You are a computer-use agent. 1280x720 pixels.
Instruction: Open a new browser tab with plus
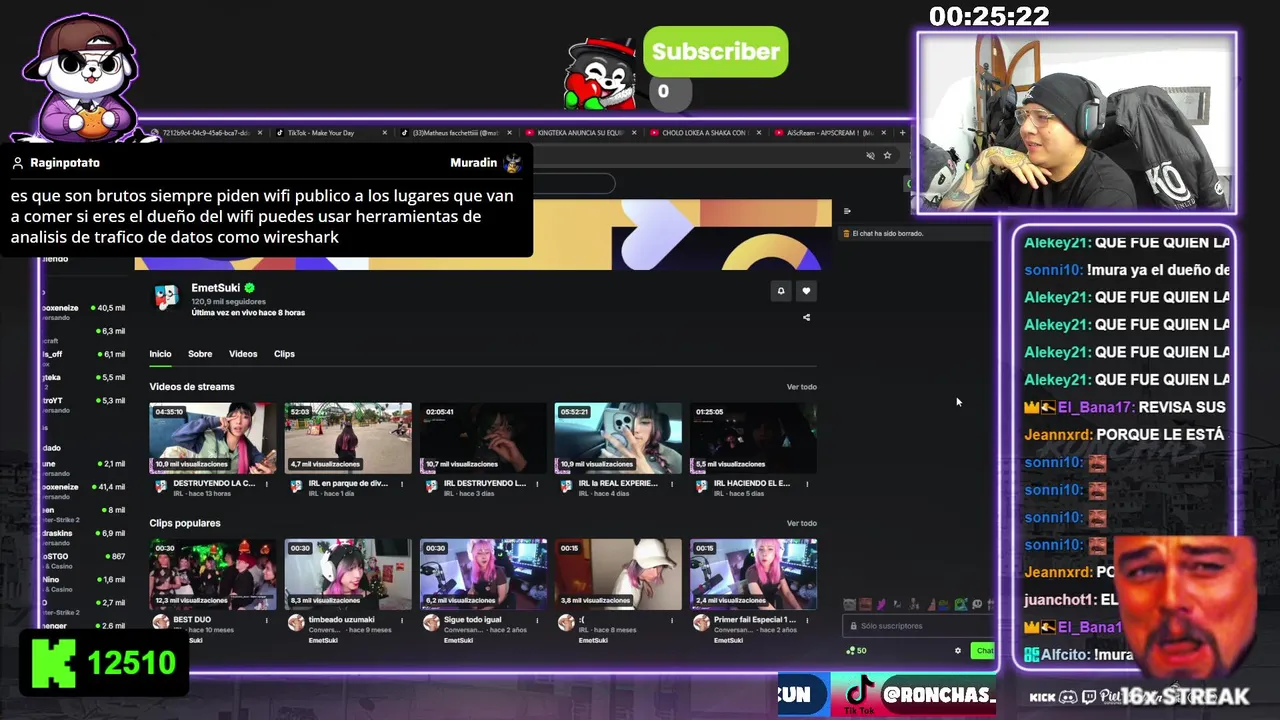[902, 132]
